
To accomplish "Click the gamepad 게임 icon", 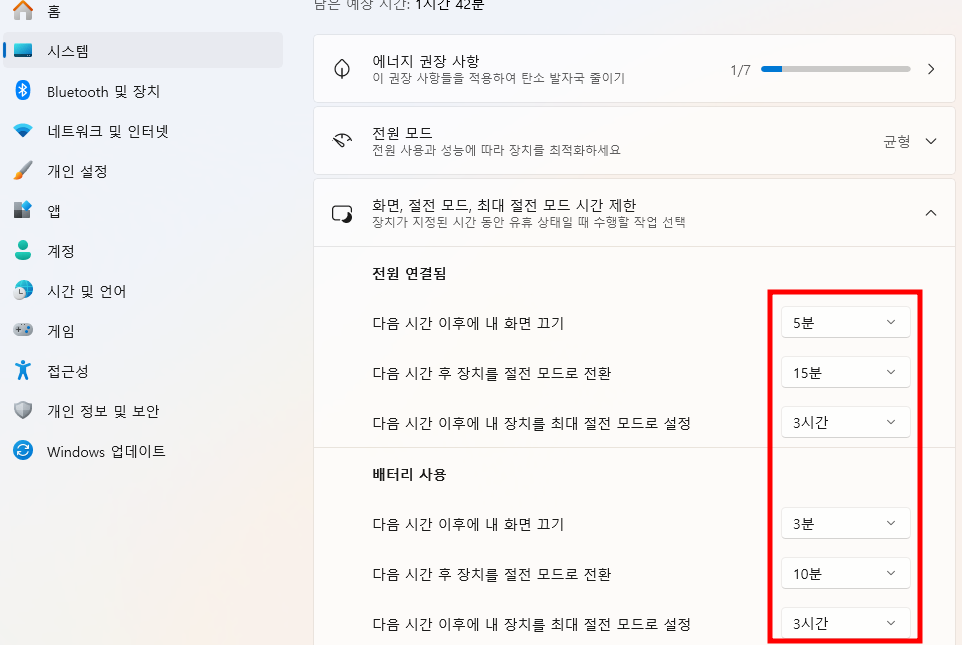I will point(23,330).
